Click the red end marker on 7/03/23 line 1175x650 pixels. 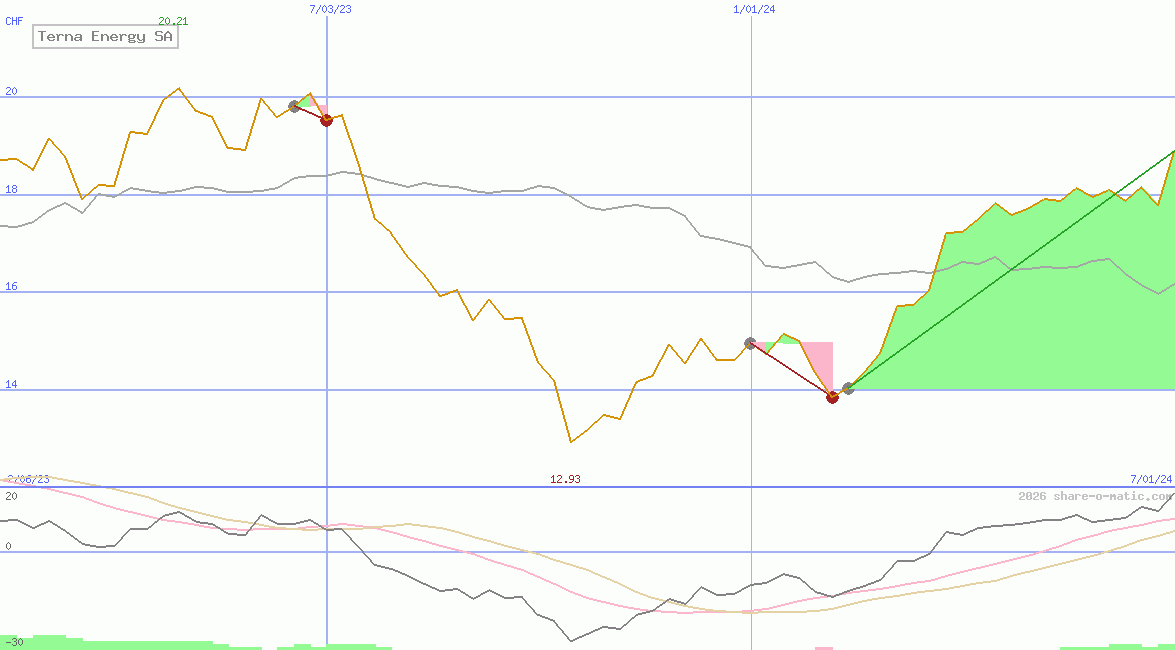326,120
